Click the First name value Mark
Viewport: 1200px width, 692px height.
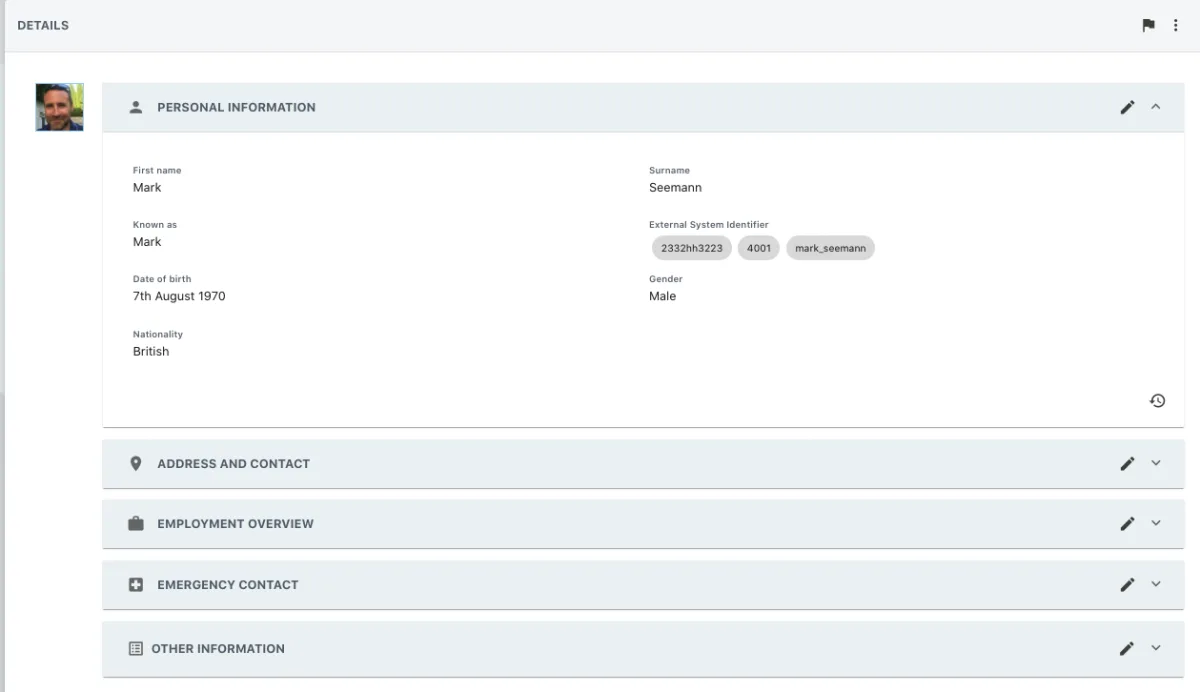[x=147, y=187]
